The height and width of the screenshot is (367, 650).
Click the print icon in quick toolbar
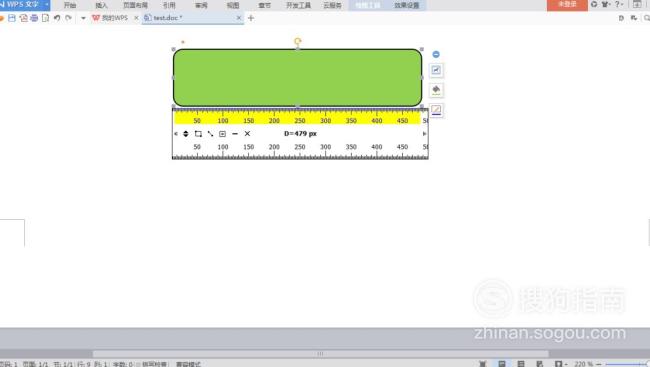click(34, 18)
